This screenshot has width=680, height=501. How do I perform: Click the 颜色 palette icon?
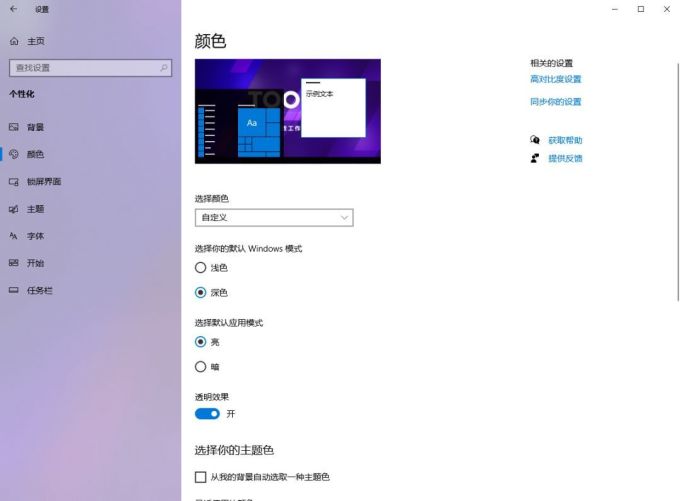[x=14, y=154]
